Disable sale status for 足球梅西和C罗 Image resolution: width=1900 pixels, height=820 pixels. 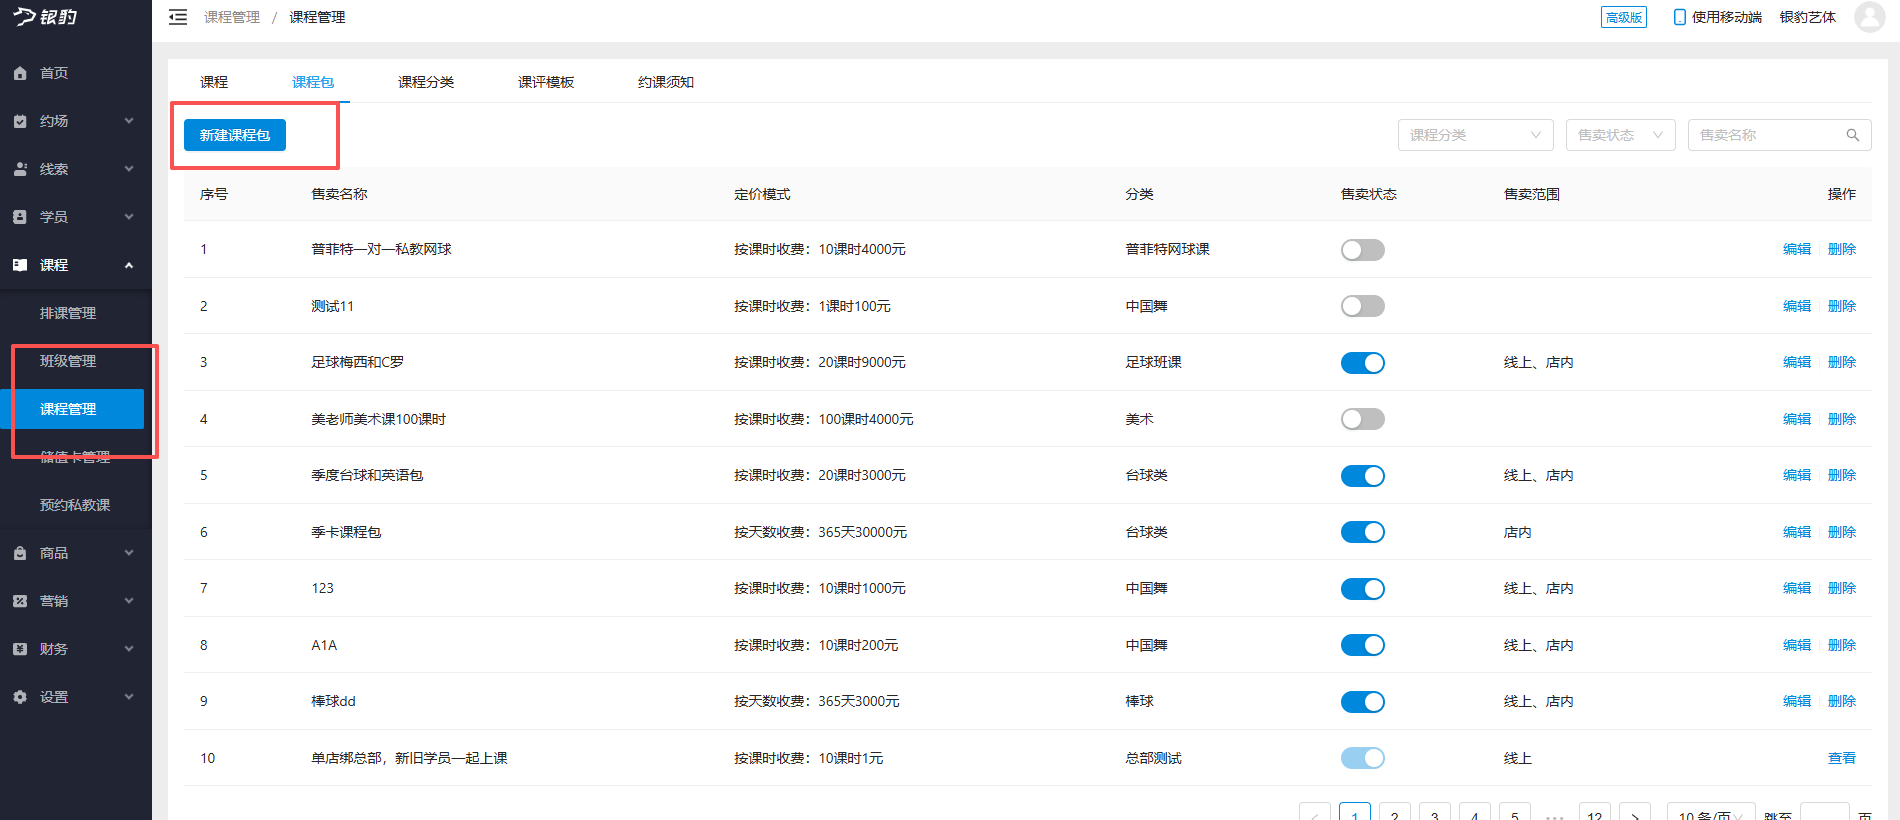(x=1362, y=363)
